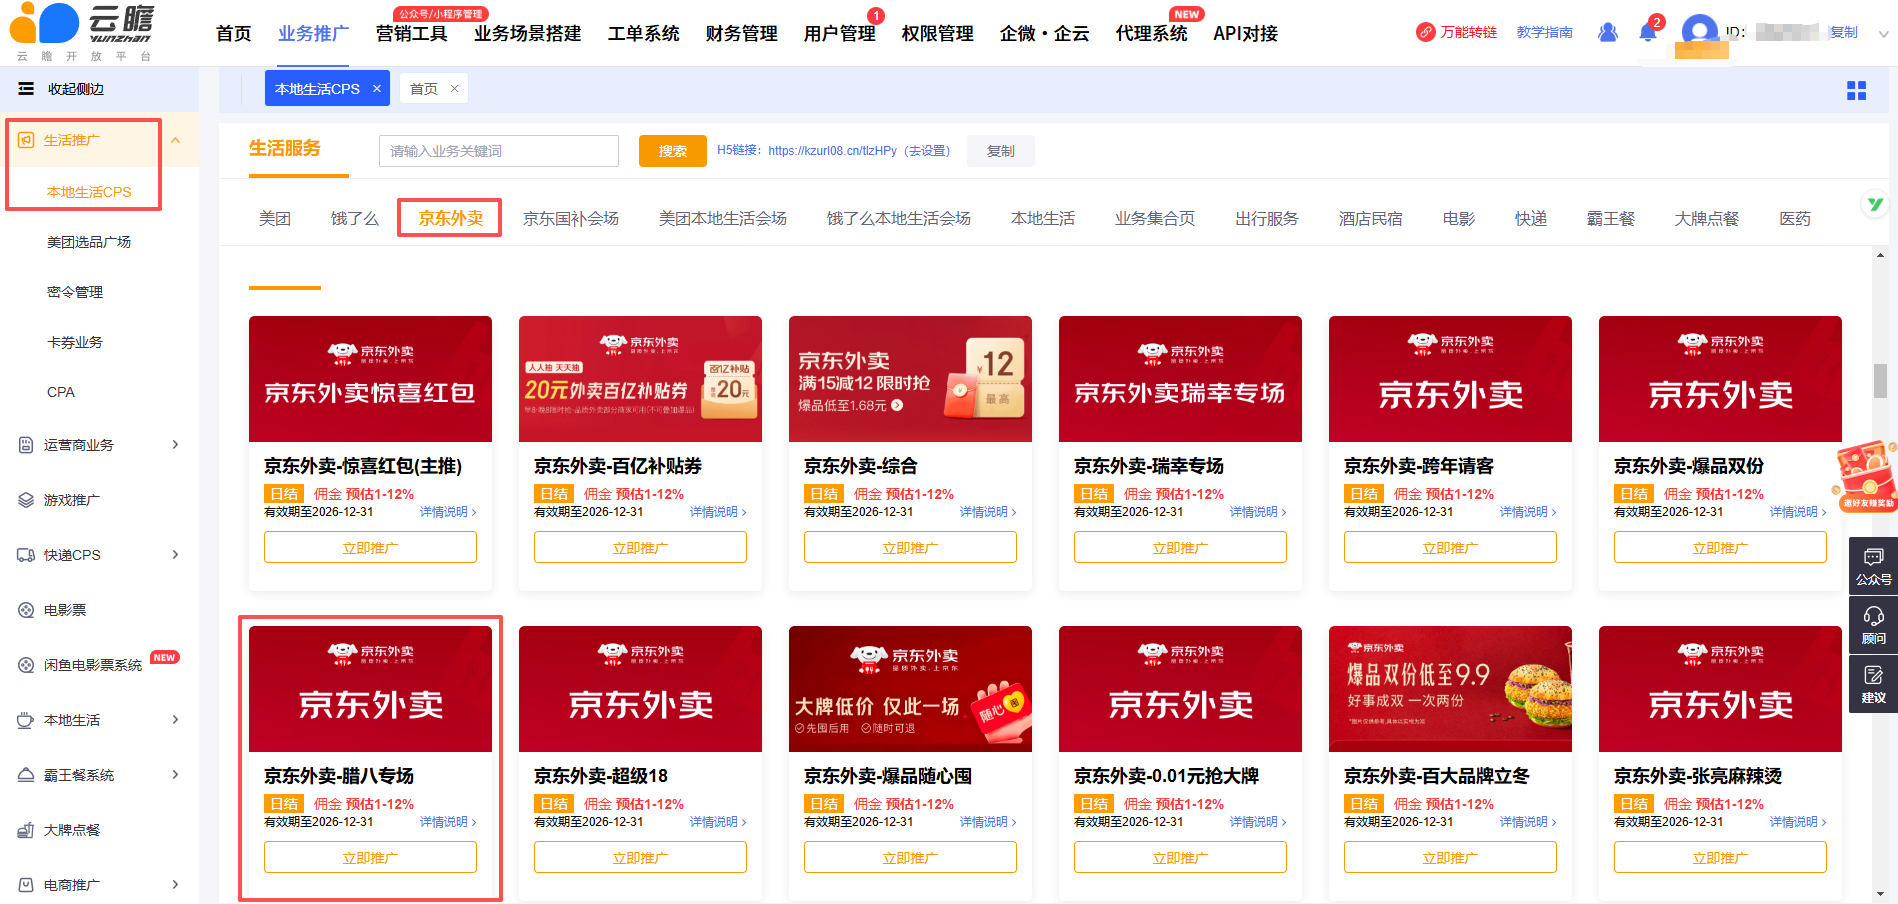Open the user contacts icon in header

pyautogui.click(x=1608, y=33)
